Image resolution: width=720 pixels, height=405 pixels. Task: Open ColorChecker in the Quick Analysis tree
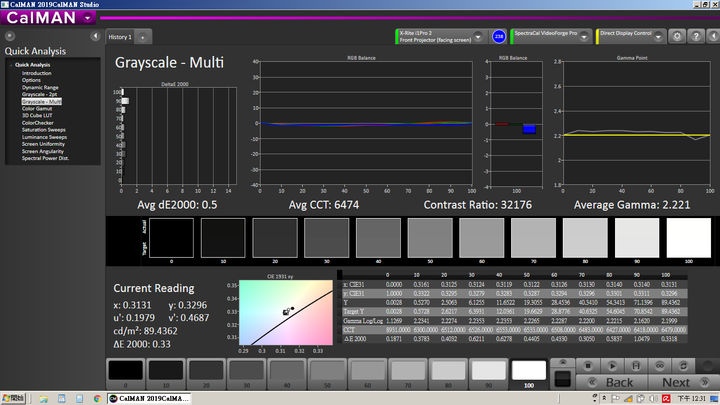(x=38, y=123)
